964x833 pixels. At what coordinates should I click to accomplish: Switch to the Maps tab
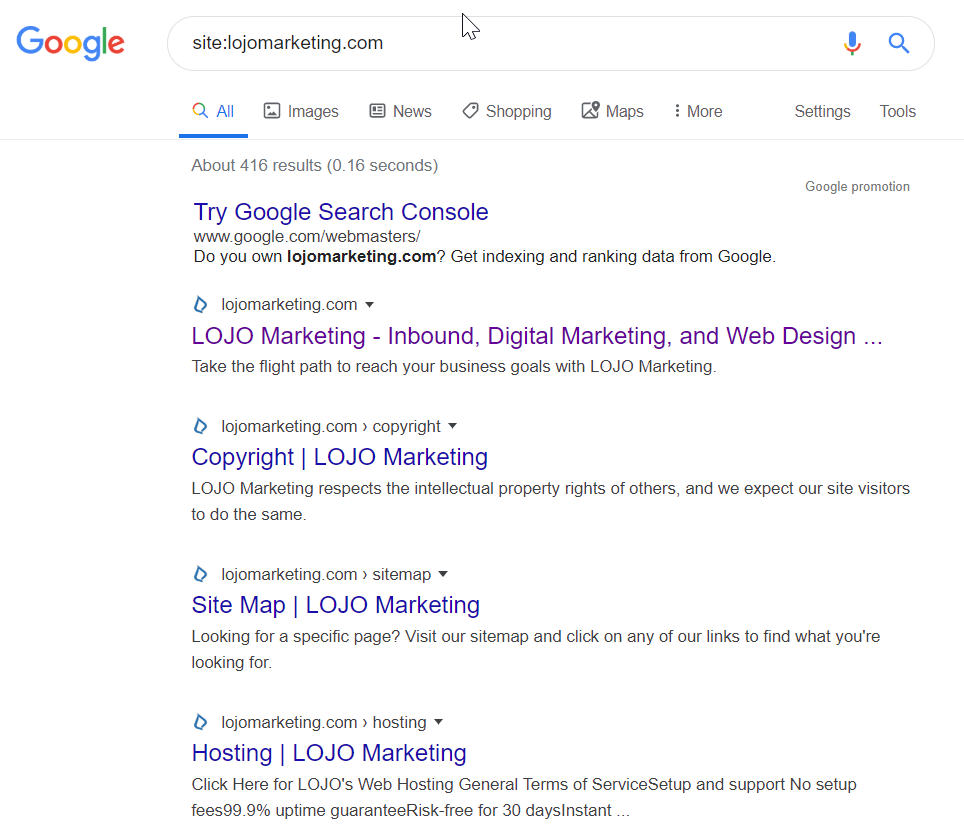(x=613, y=111)
